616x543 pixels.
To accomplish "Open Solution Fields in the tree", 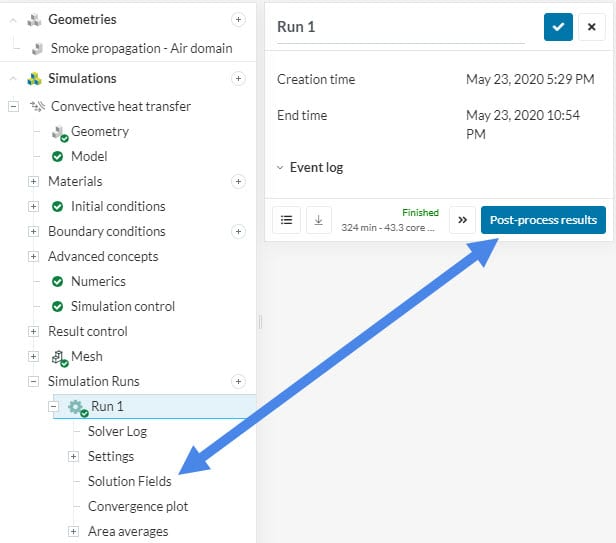I will [129, 481].
